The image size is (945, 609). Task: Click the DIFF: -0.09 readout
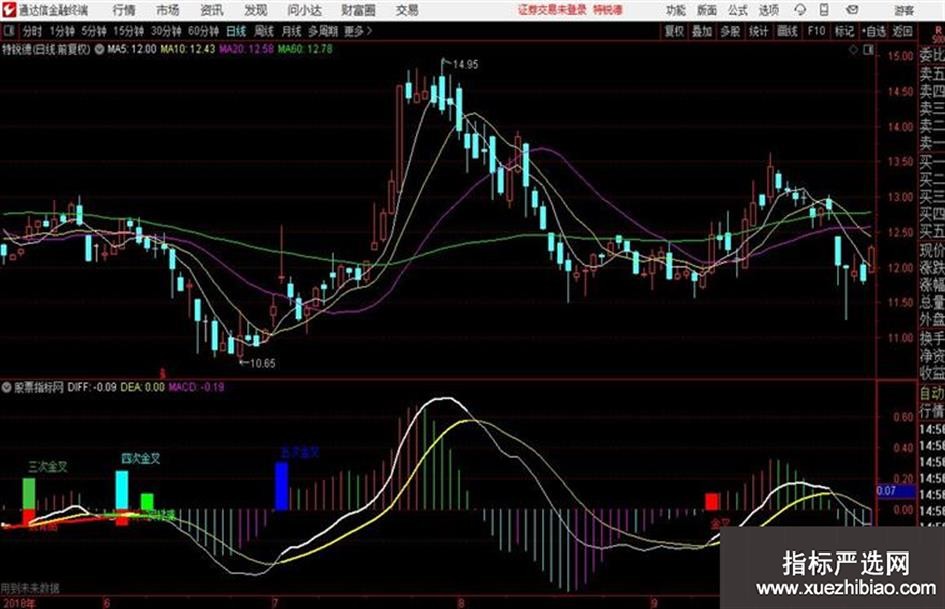(92, 387)
